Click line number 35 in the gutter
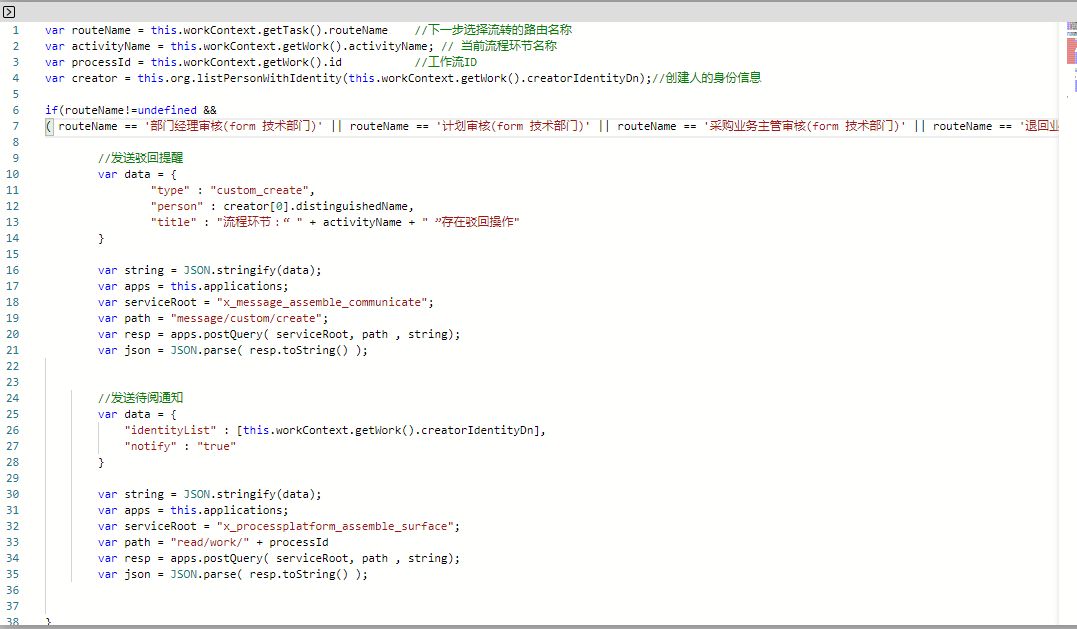1077x629 pixels. point(12,575)
